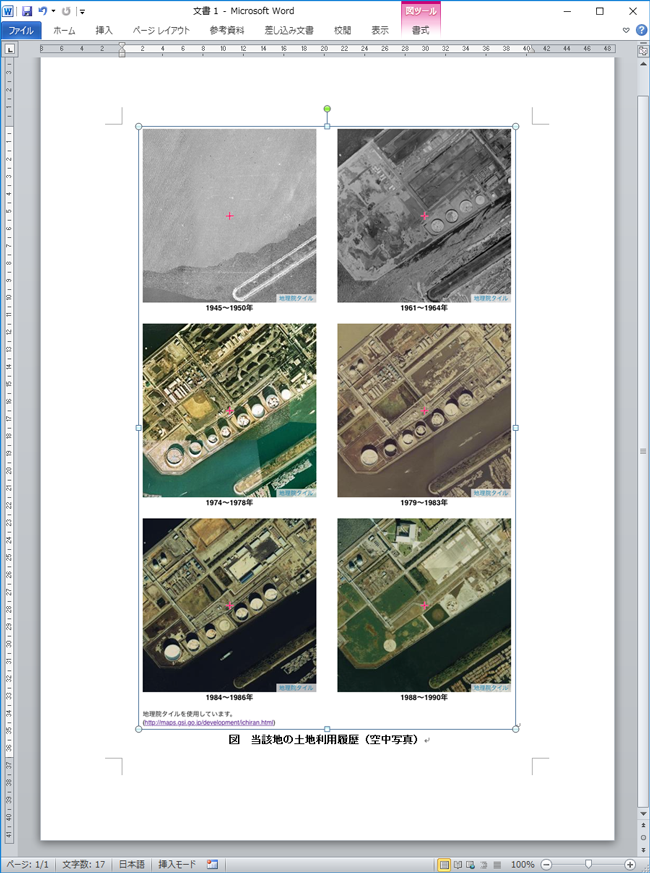Switch to the 表示 tab
The image size is (650, 873).
(380, 30)
